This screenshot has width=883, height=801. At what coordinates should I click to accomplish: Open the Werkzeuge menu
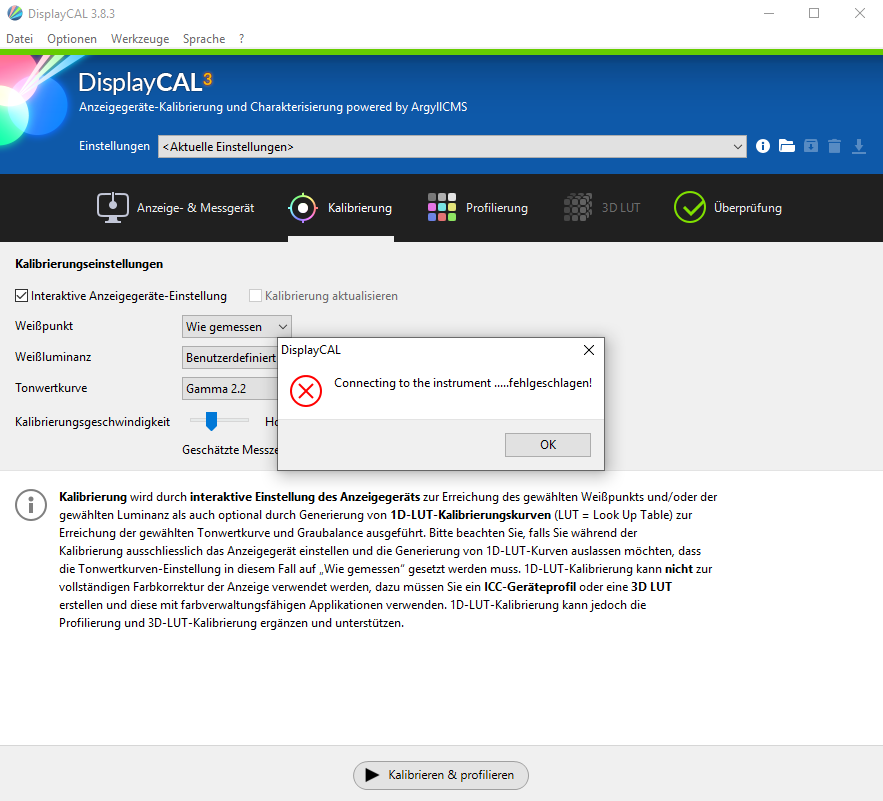(140, 39)
